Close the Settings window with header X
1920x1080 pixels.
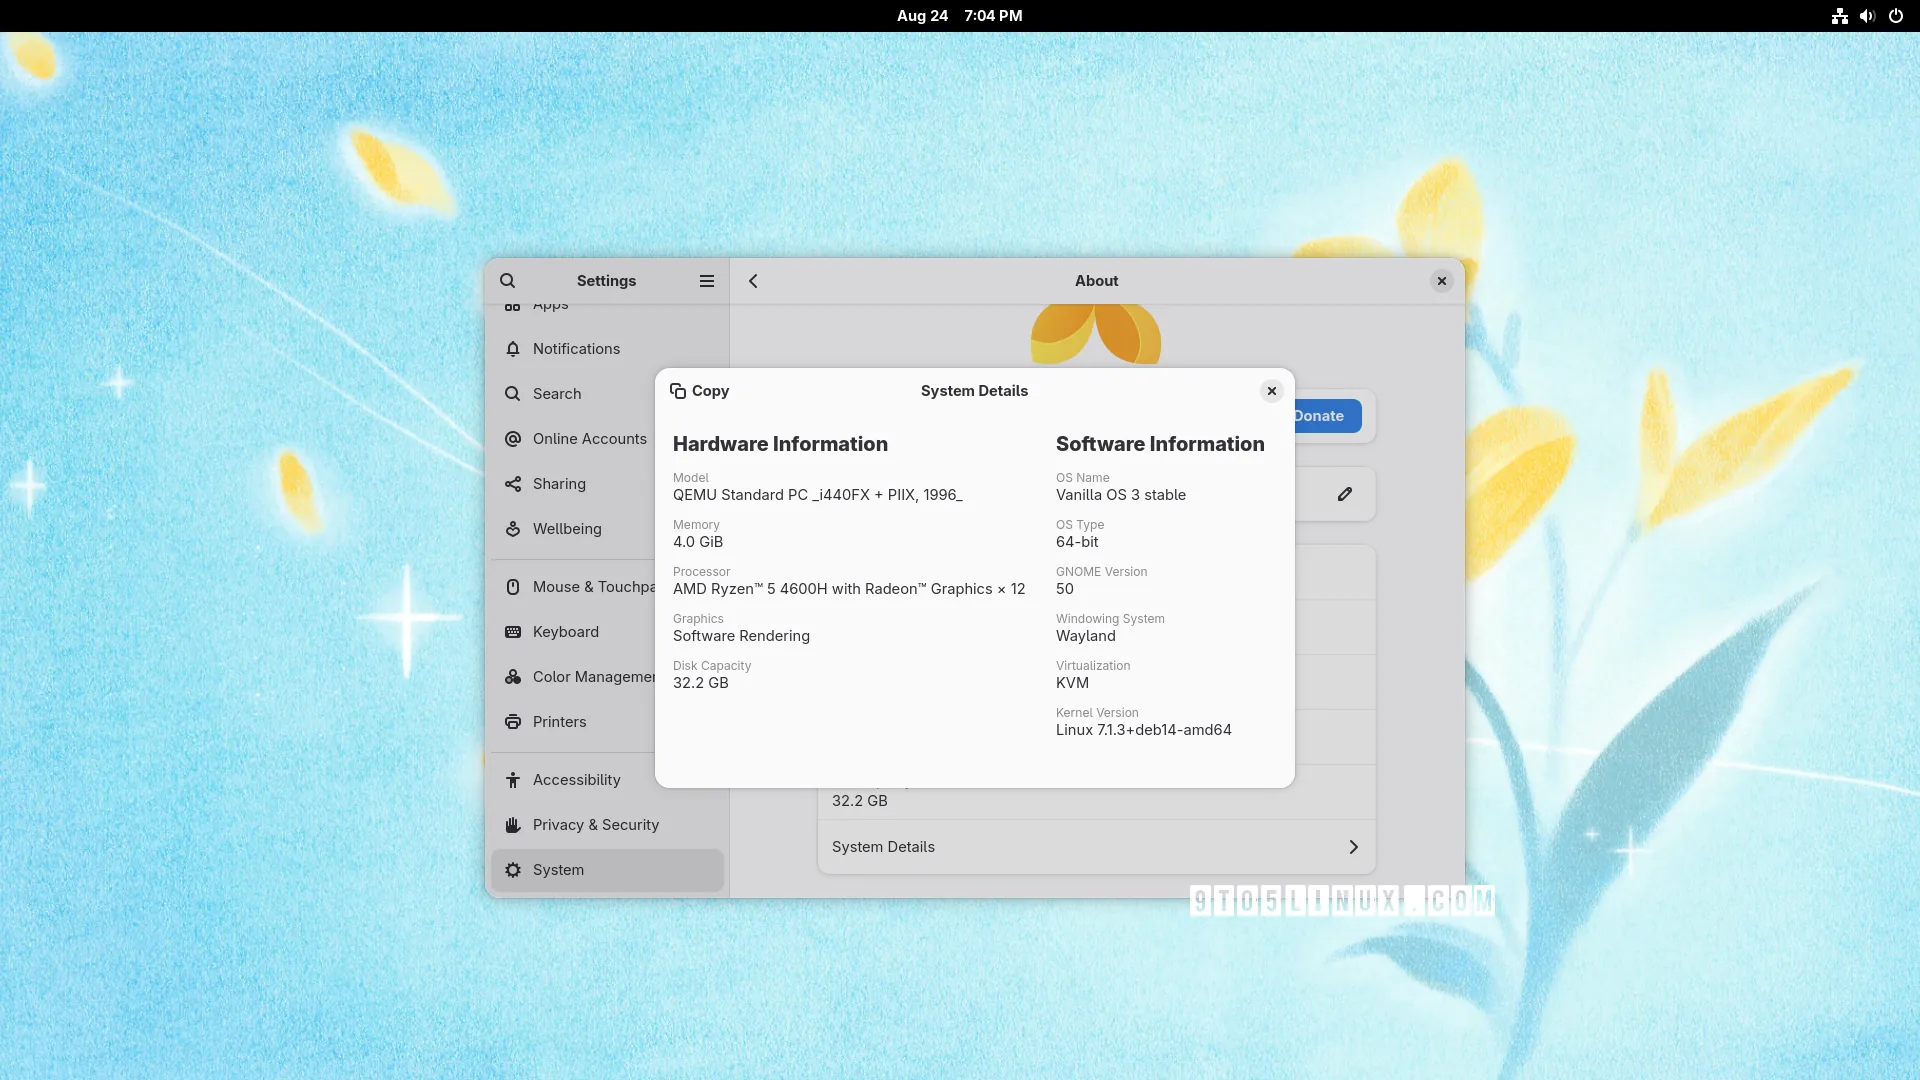pyautogui.click(x=1442, y=281)
